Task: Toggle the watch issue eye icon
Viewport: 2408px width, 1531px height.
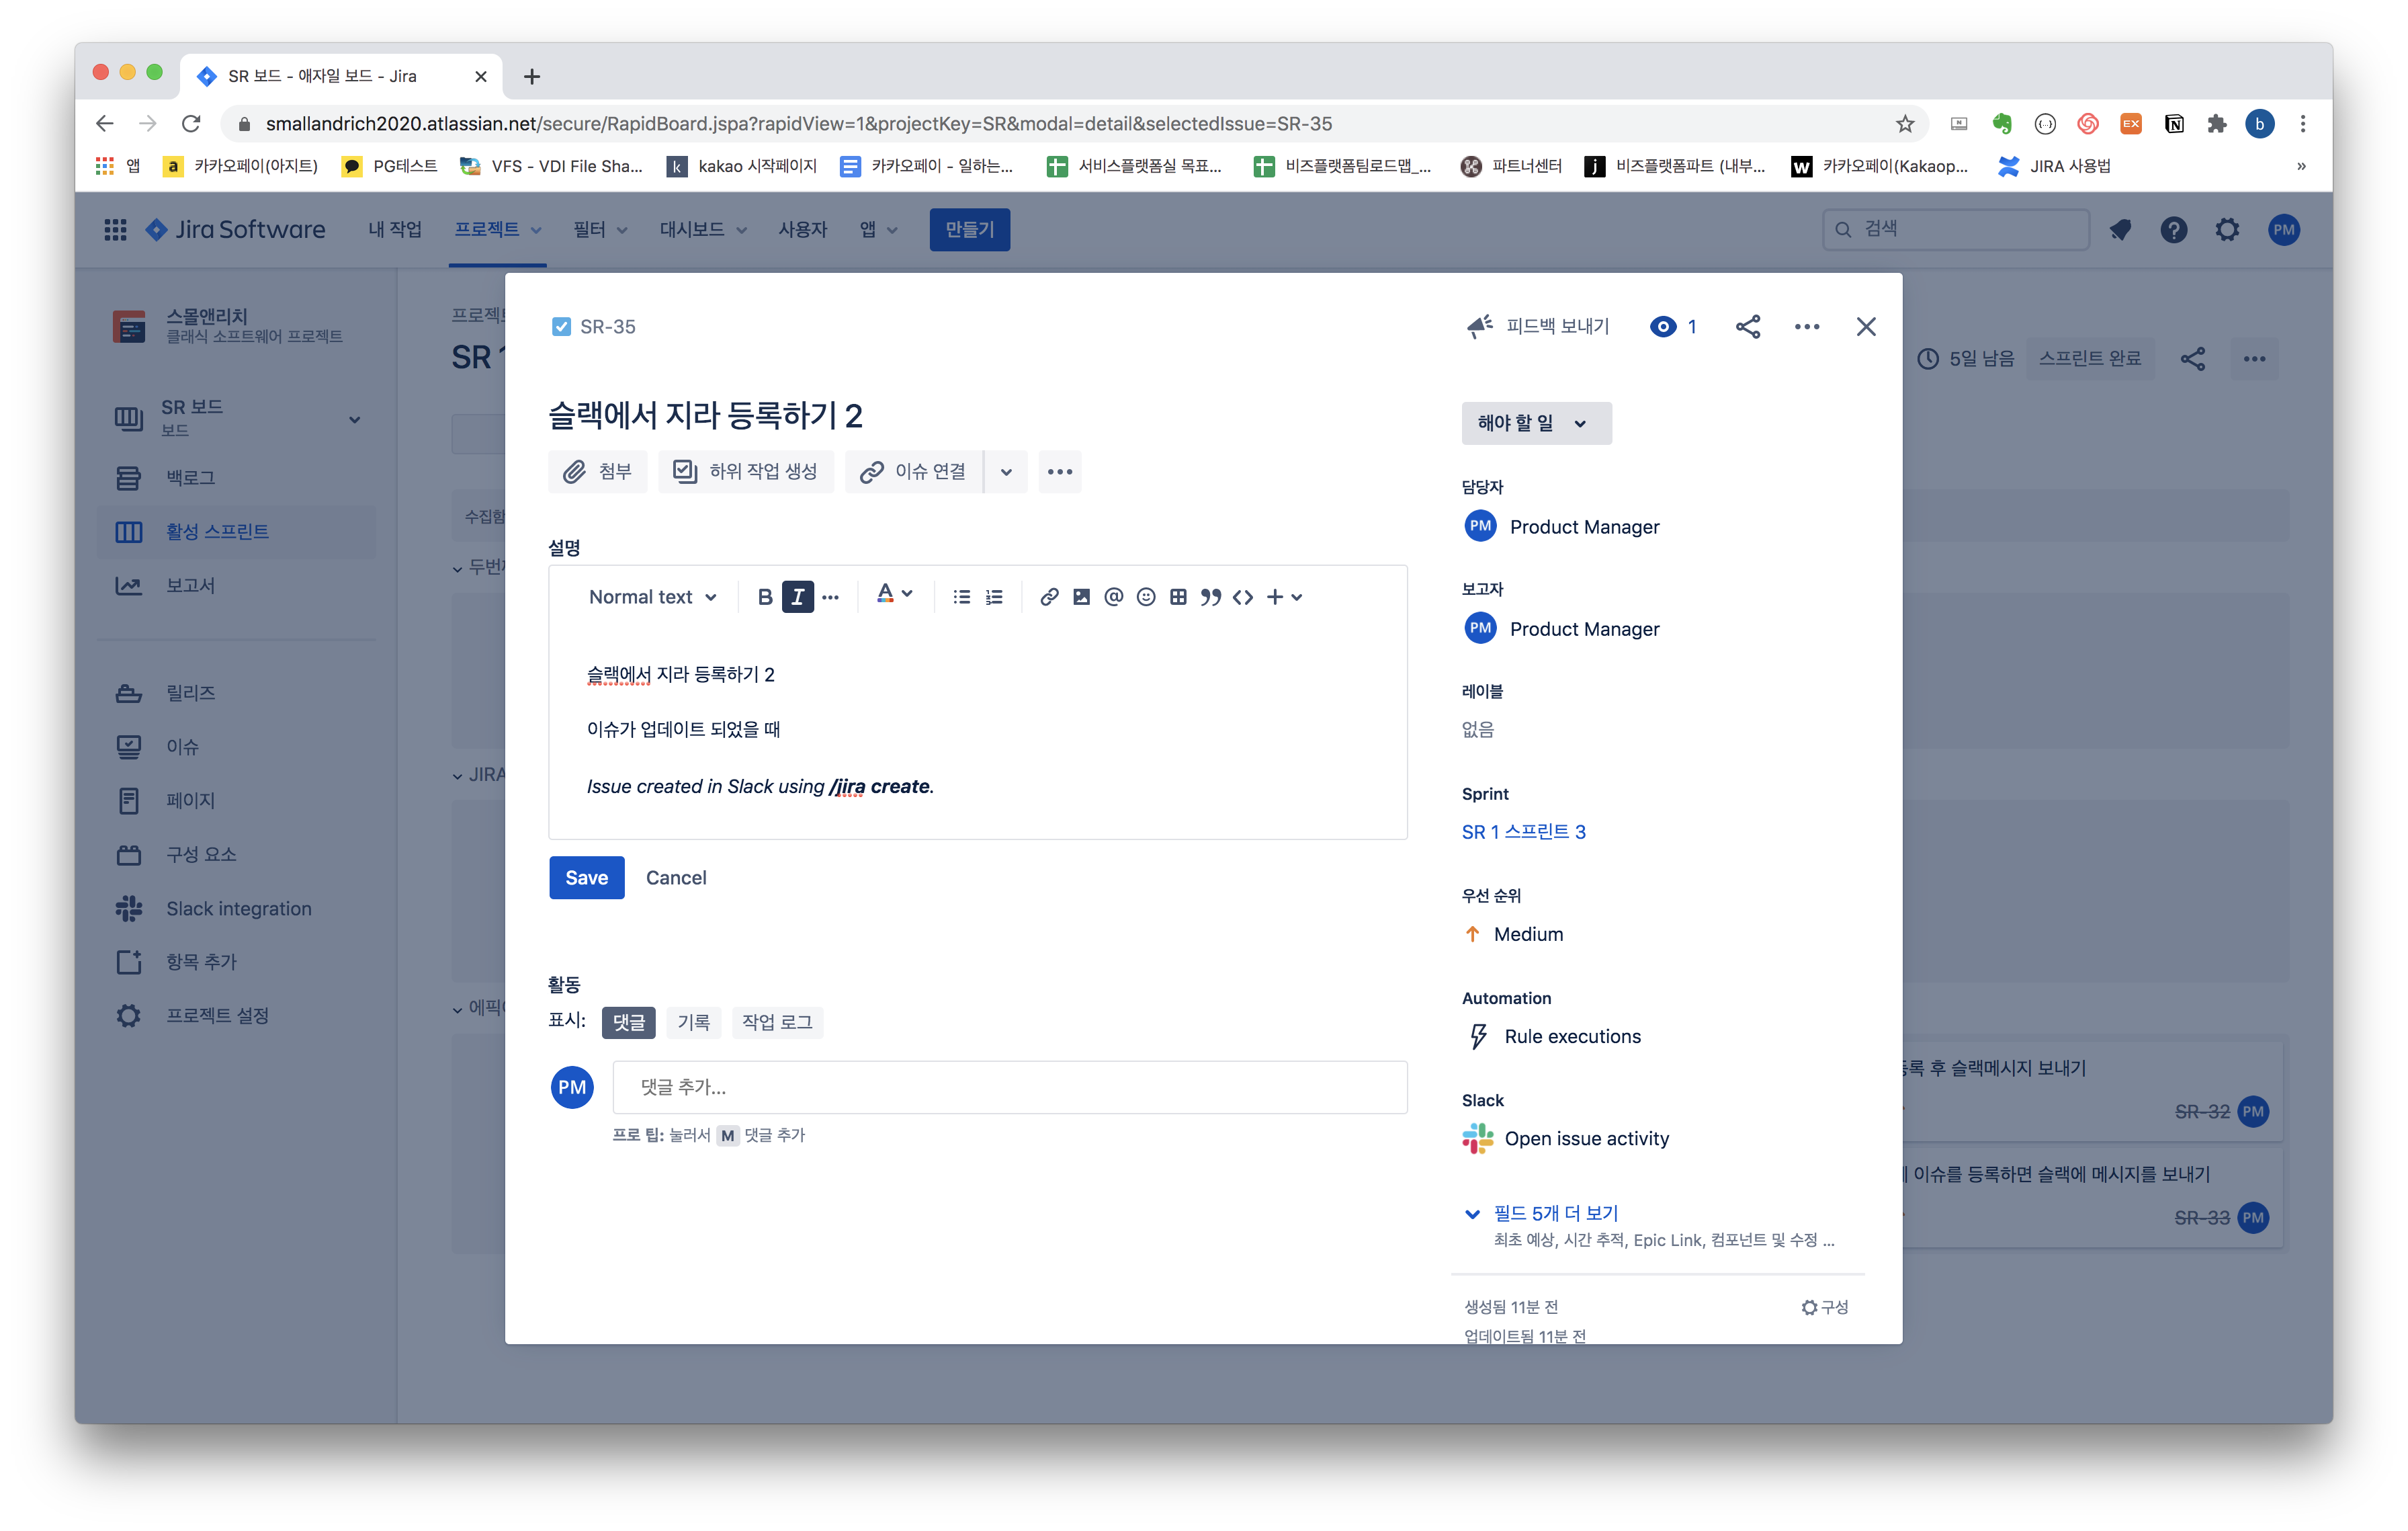Action: 1663,327
